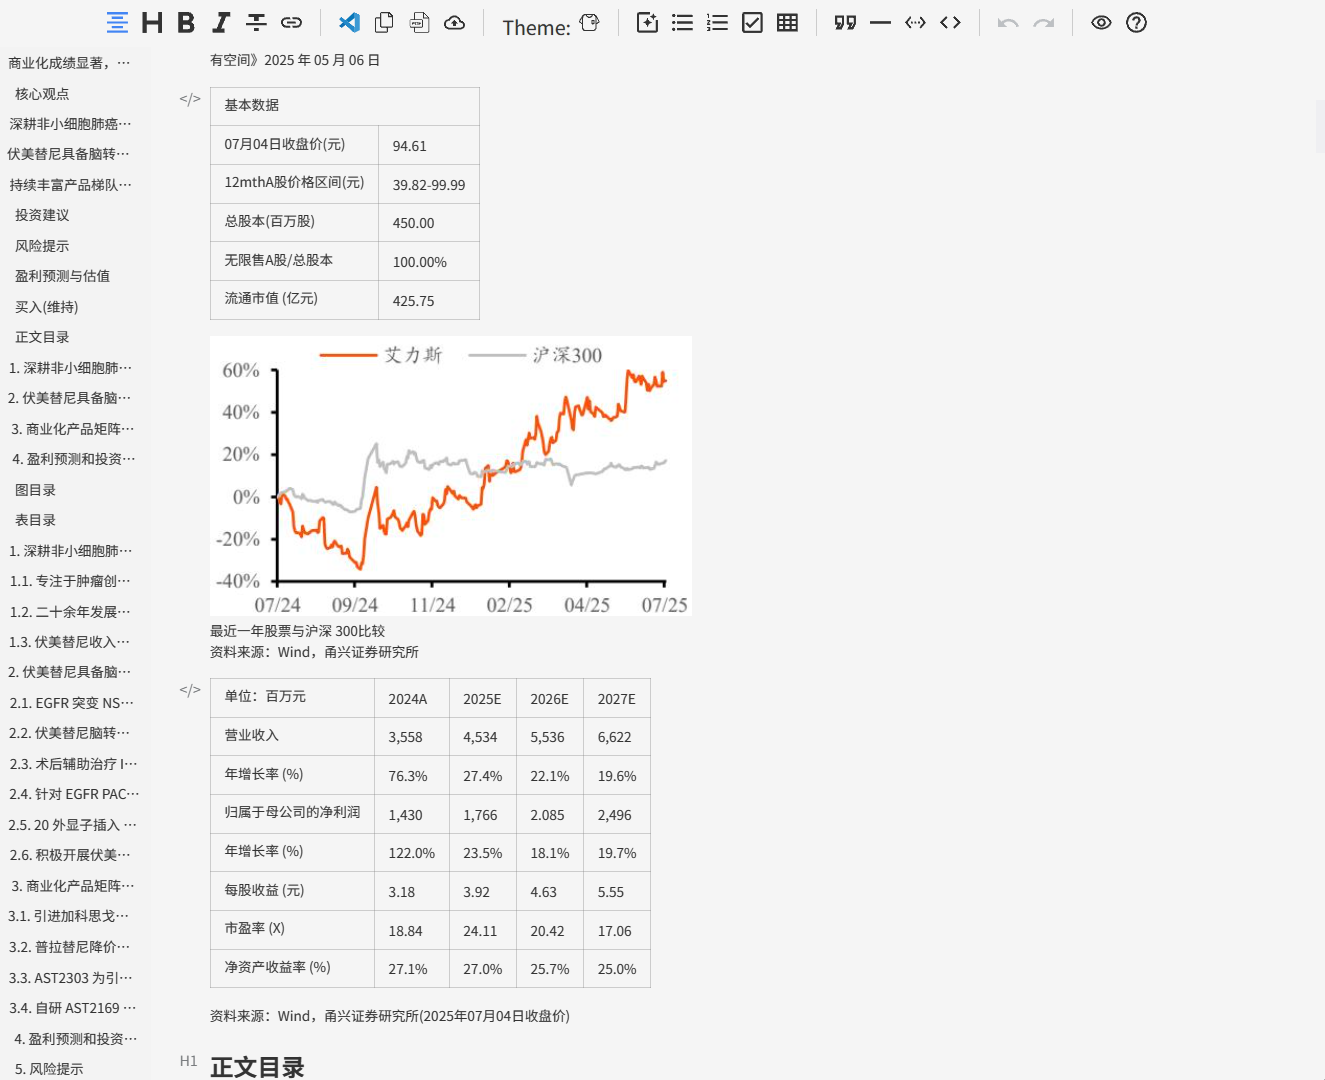Insert a task checkbox list

tap(752, 22)
